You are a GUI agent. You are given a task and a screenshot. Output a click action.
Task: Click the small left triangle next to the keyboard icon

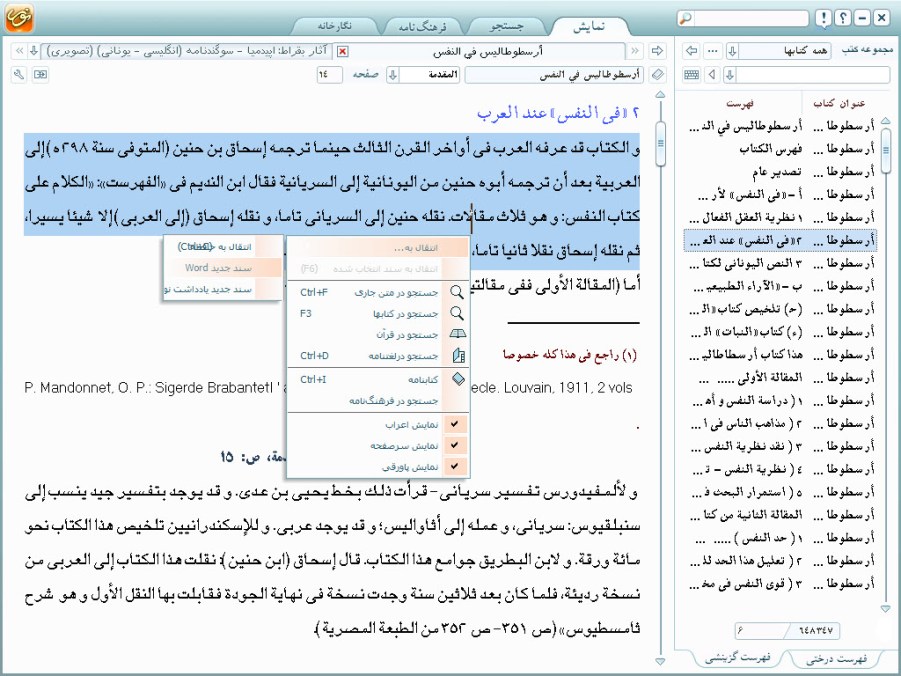(x=713, y=75)
